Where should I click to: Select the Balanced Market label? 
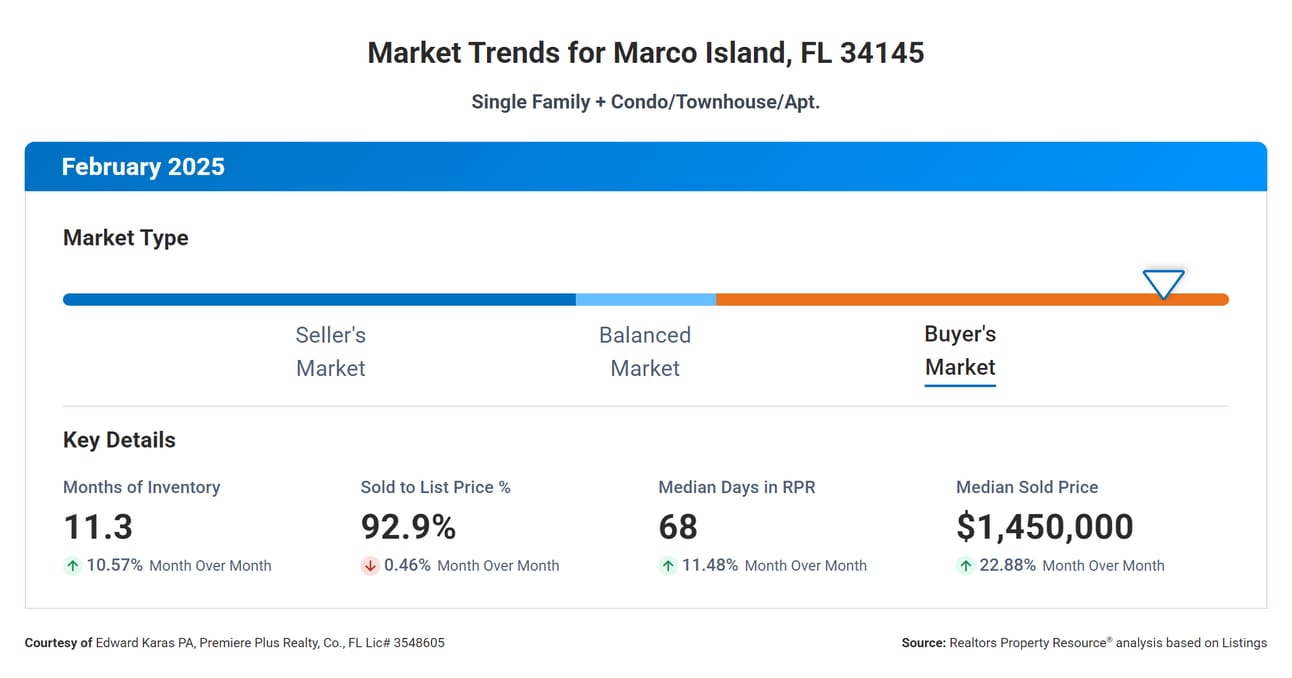pos(645,351)
